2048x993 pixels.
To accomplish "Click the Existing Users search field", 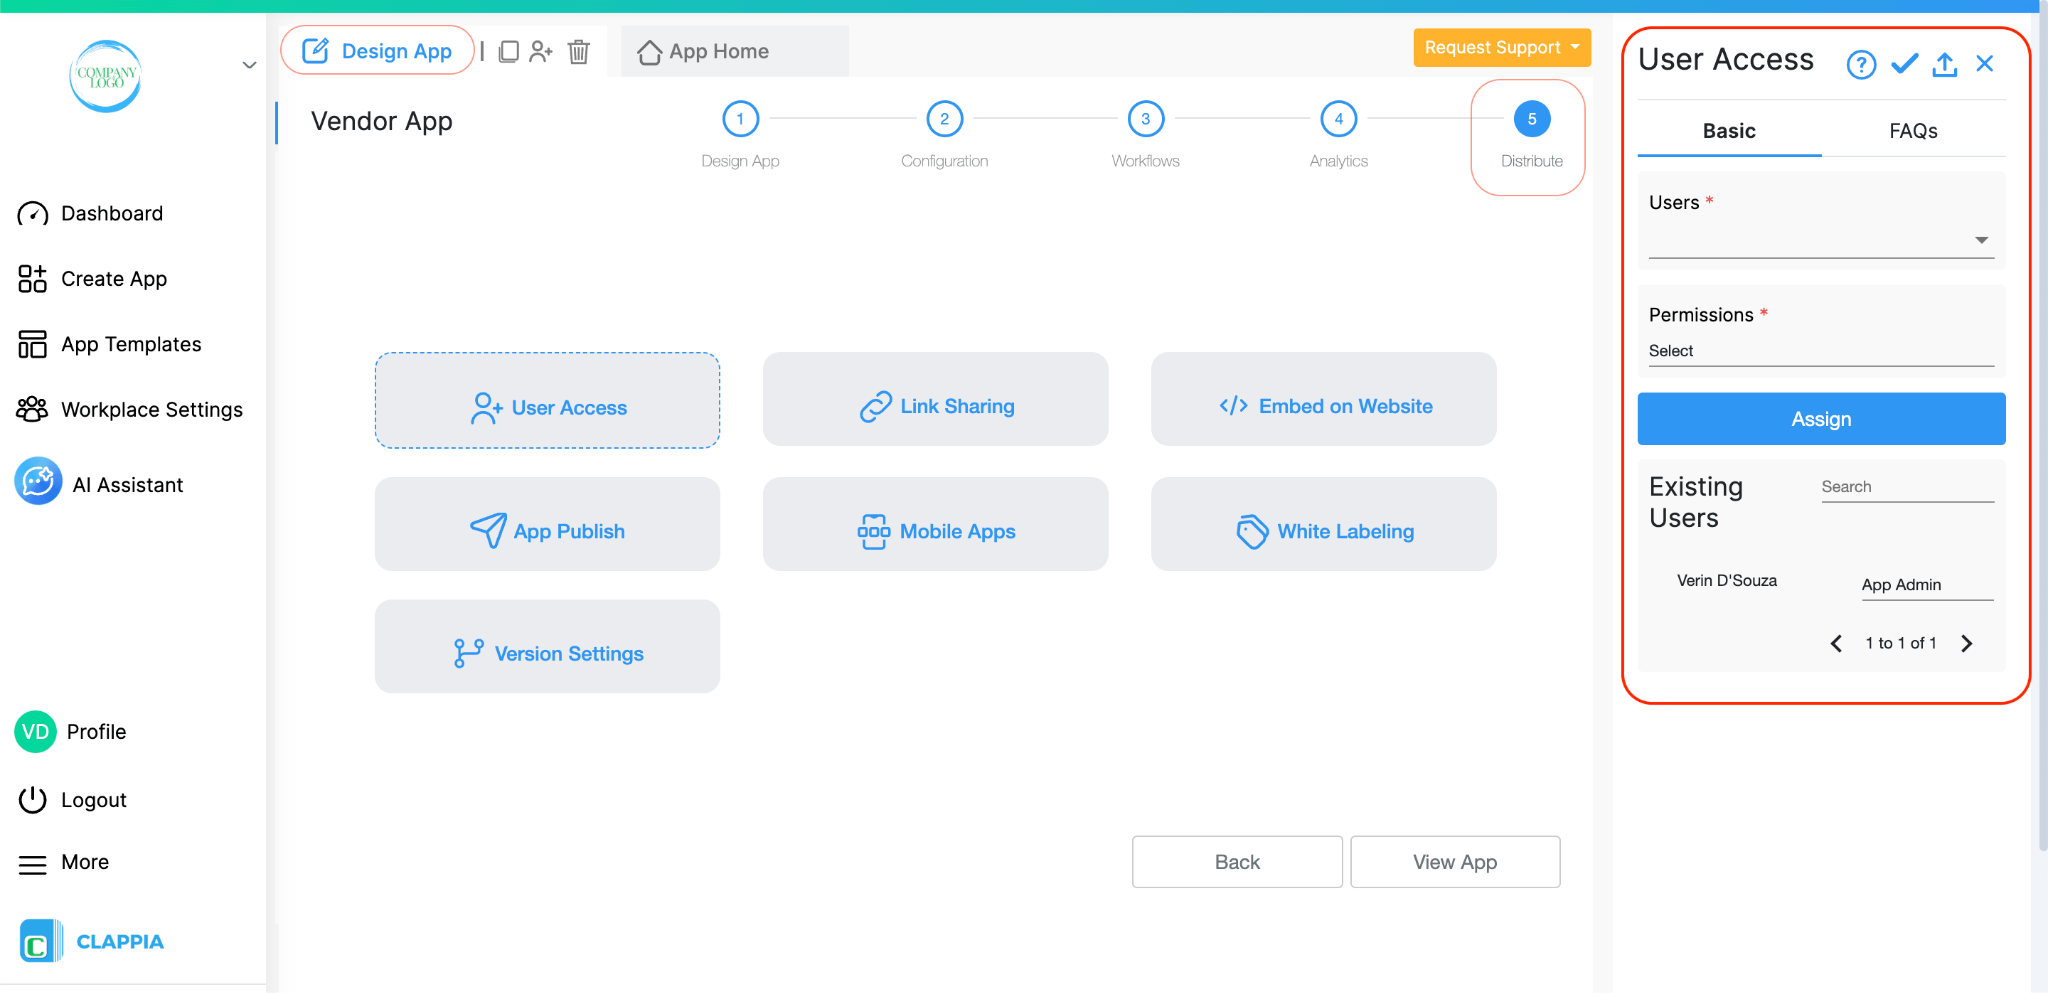I will coord(1905,486).
